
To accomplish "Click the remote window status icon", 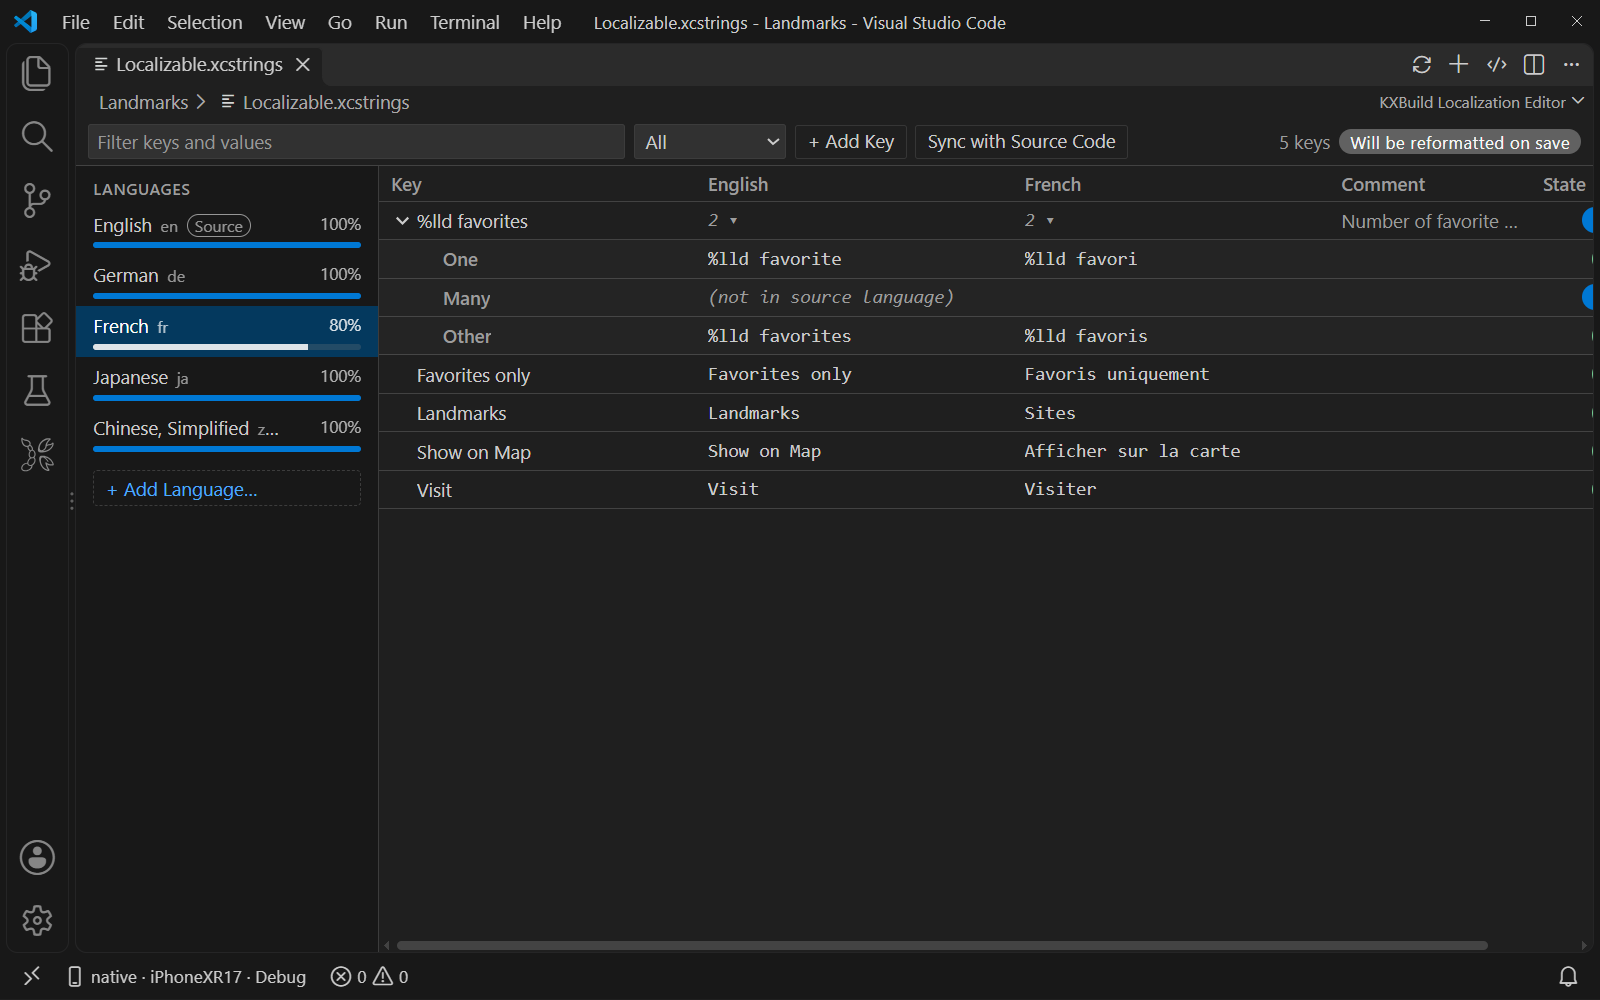I will [32, 976].
